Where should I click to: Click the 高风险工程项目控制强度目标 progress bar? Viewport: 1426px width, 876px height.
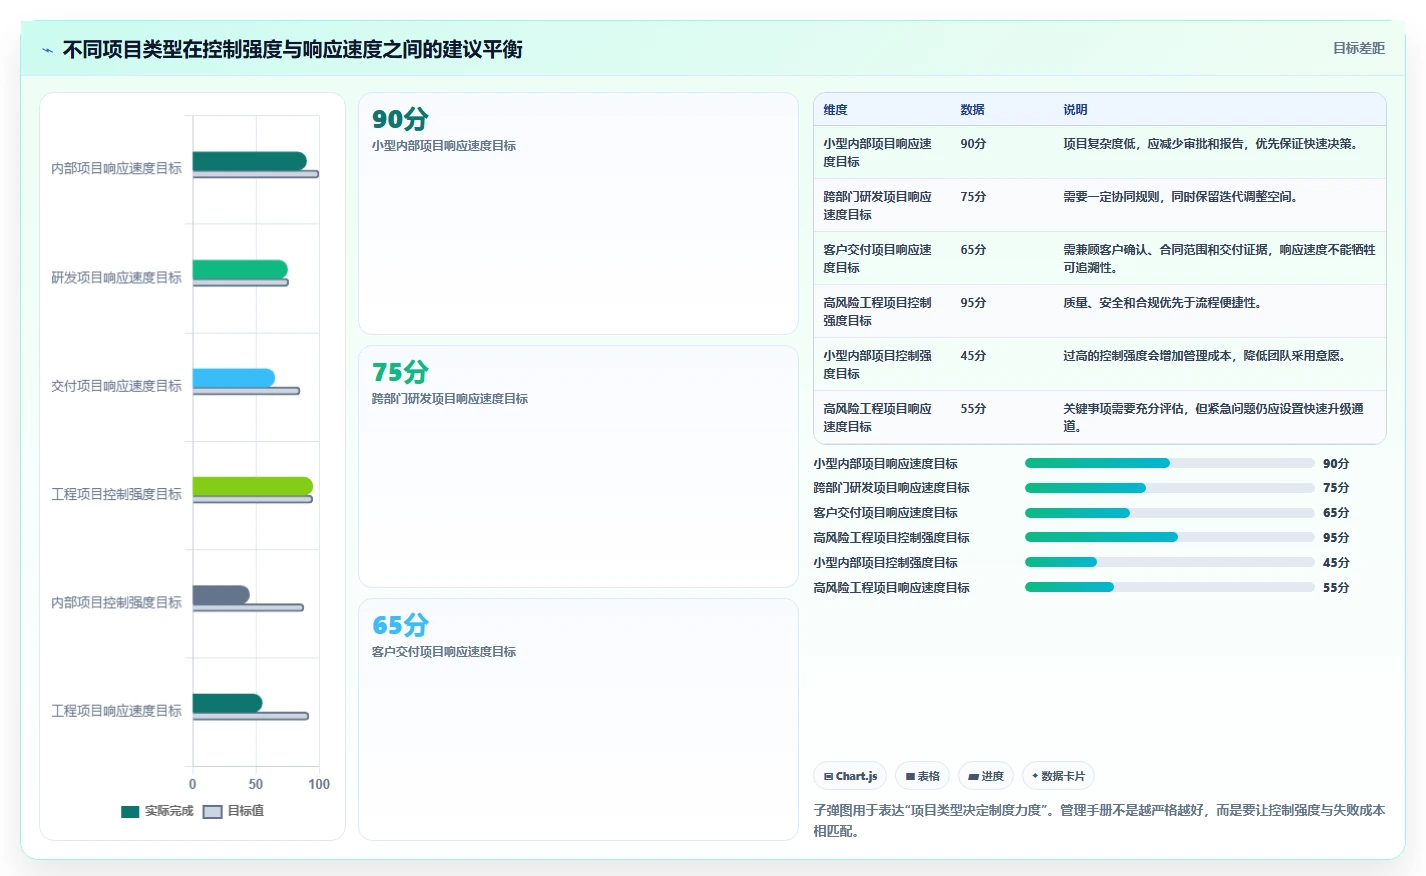[x=1170, y=537]
